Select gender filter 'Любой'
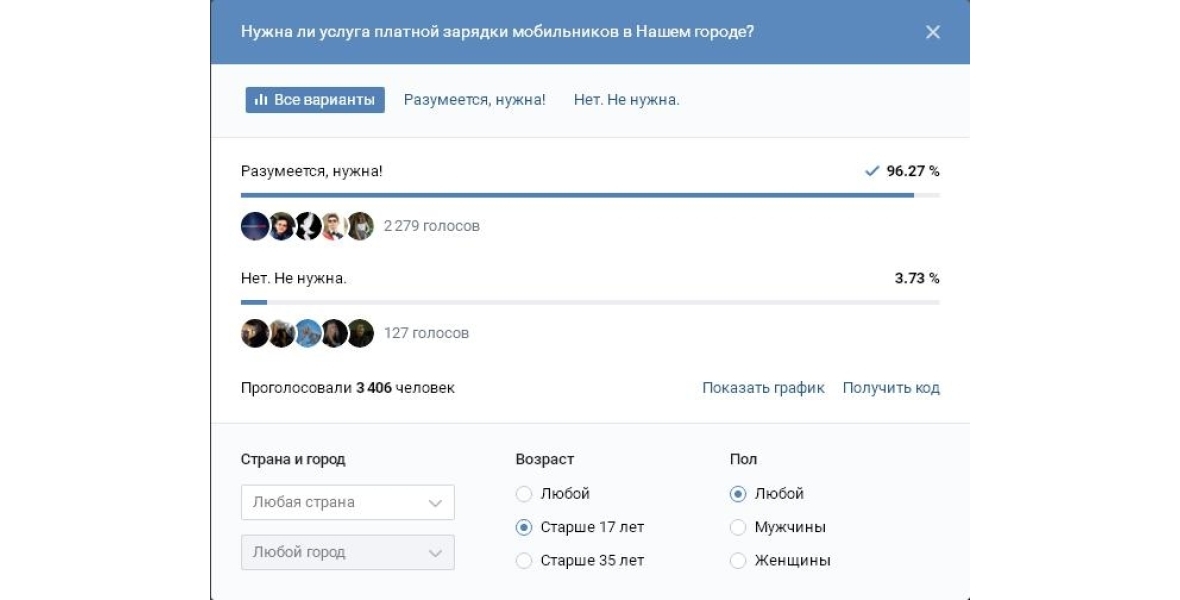Viewport: 1180px width, 600px height. [767, 494]
